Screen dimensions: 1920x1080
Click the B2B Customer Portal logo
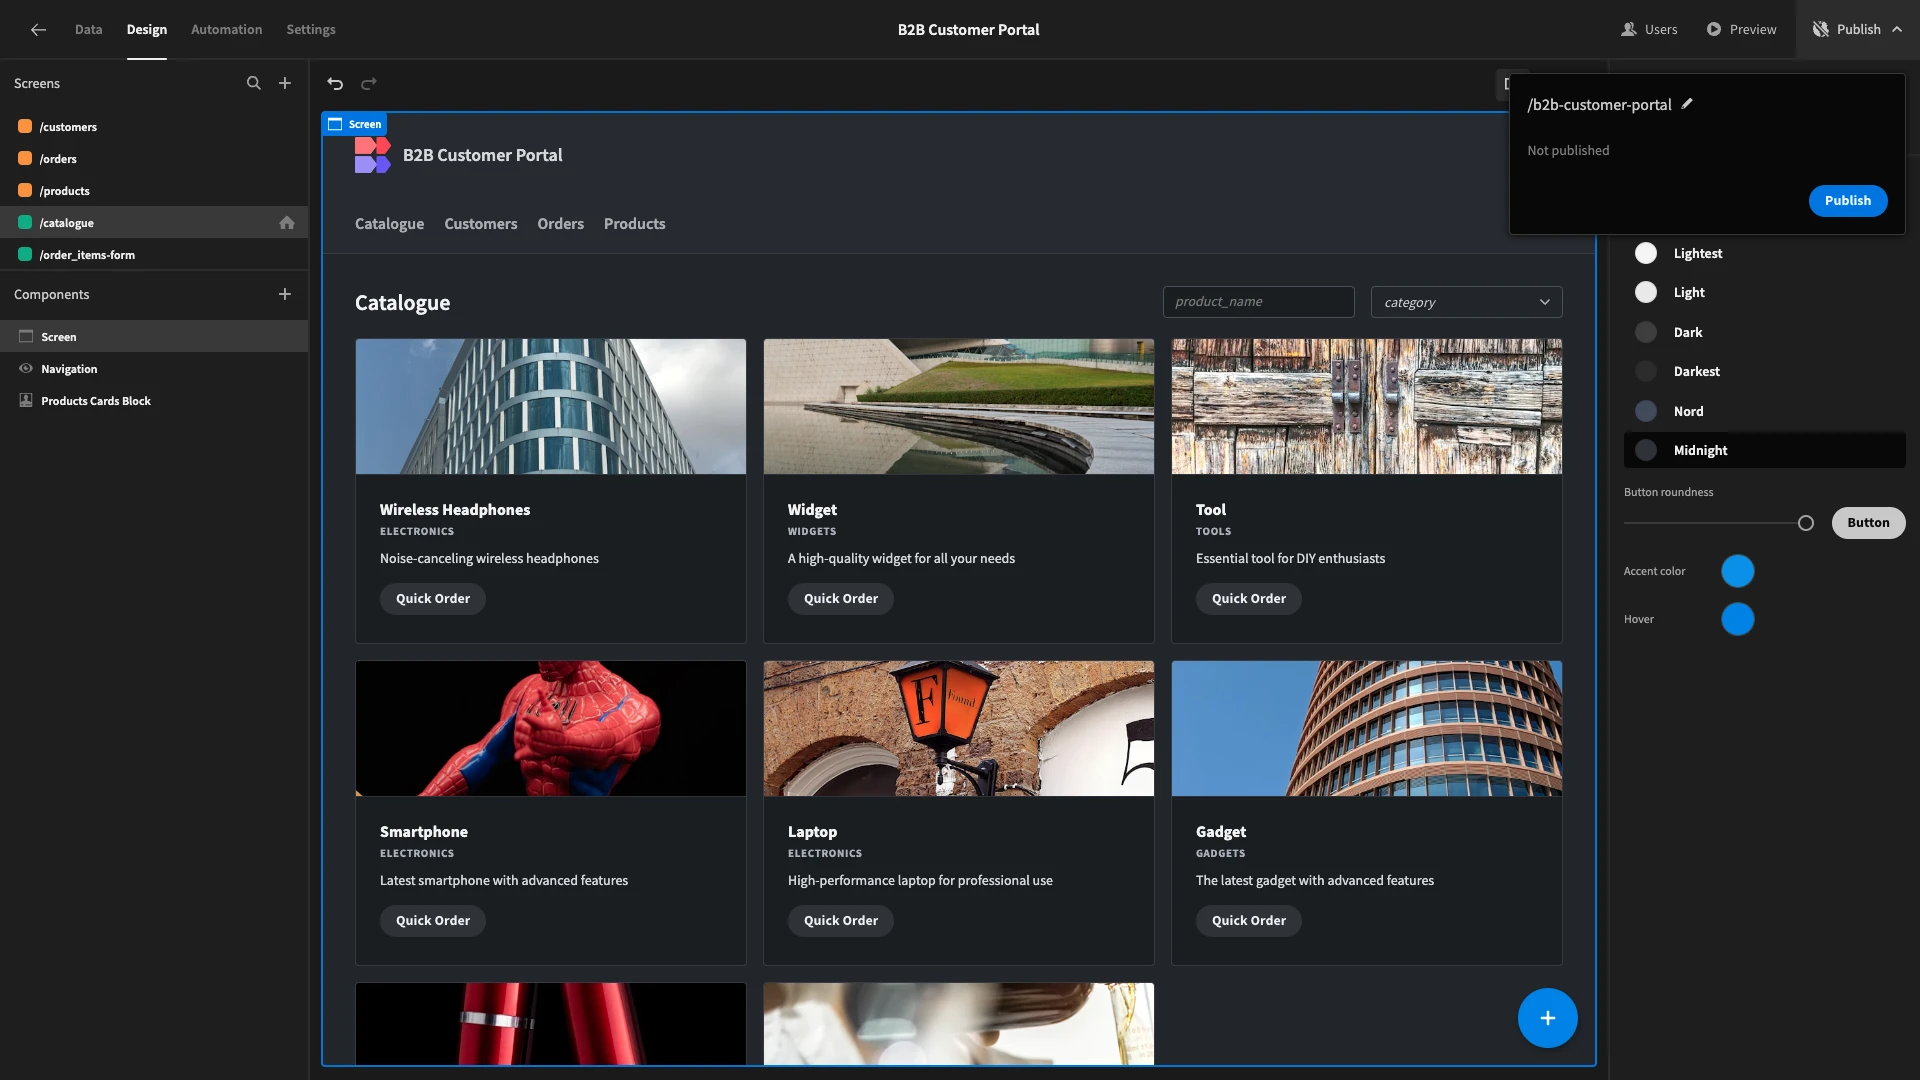click(372, 155)
